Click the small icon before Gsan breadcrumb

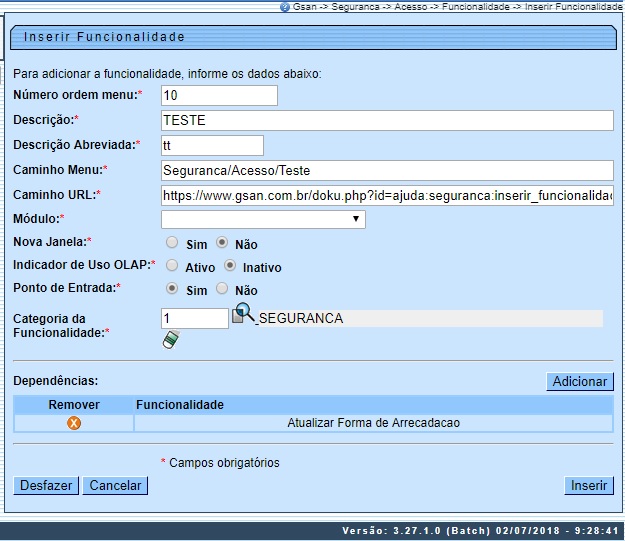click(285, 6)
